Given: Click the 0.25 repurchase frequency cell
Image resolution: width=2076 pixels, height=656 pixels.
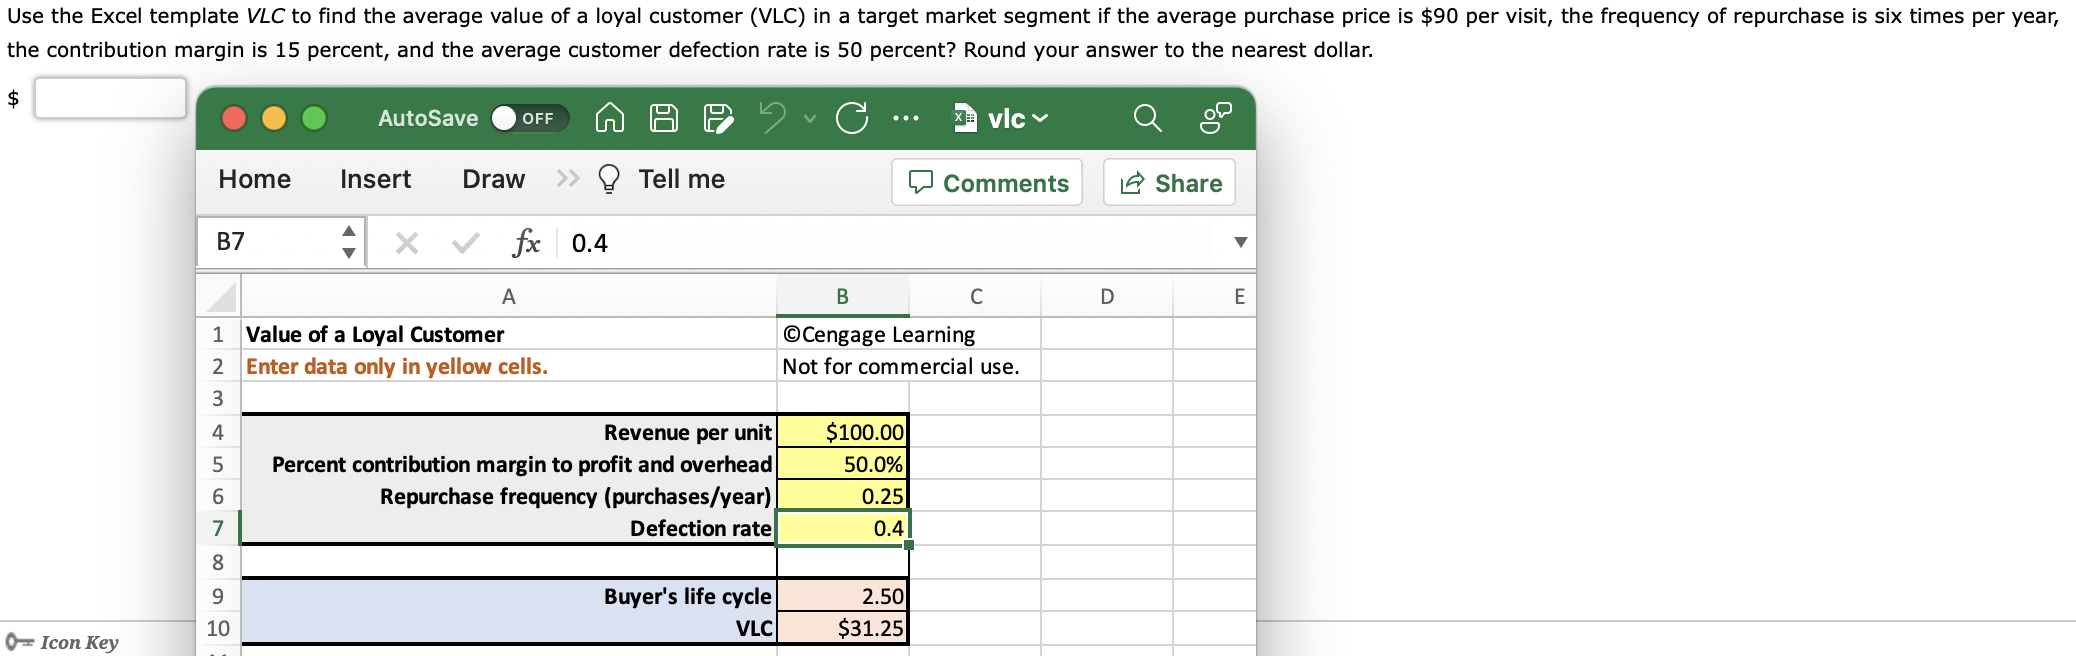Looking at the screenshot, I should click(x=842, y=496).
